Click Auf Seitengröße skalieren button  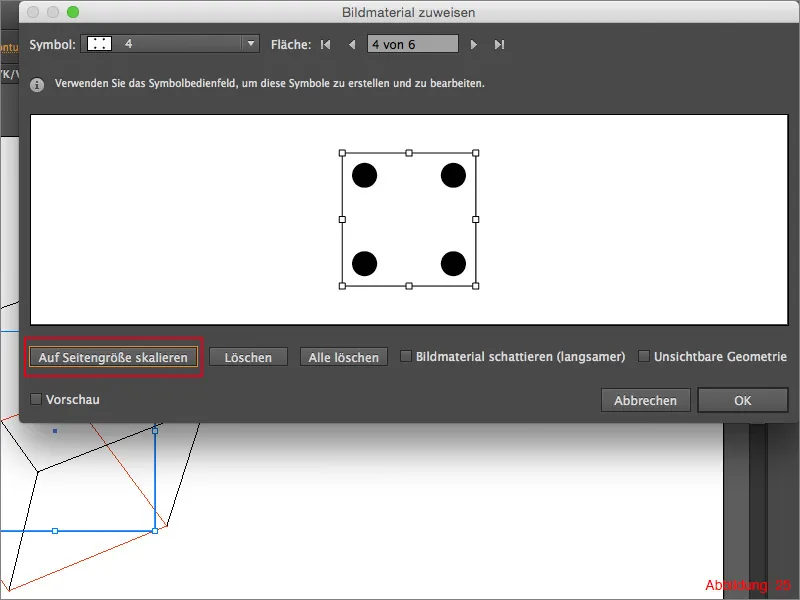pos(113,357)
